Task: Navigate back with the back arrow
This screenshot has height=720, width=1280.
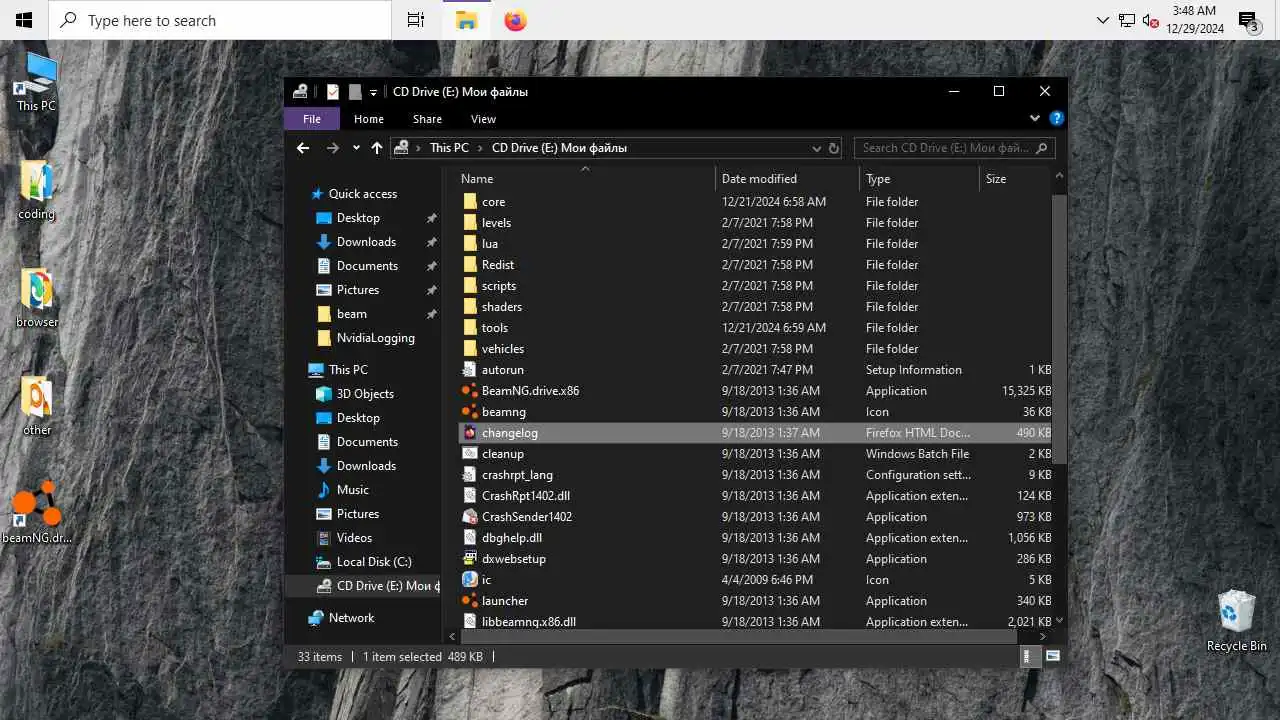Action: coord(303,148)
